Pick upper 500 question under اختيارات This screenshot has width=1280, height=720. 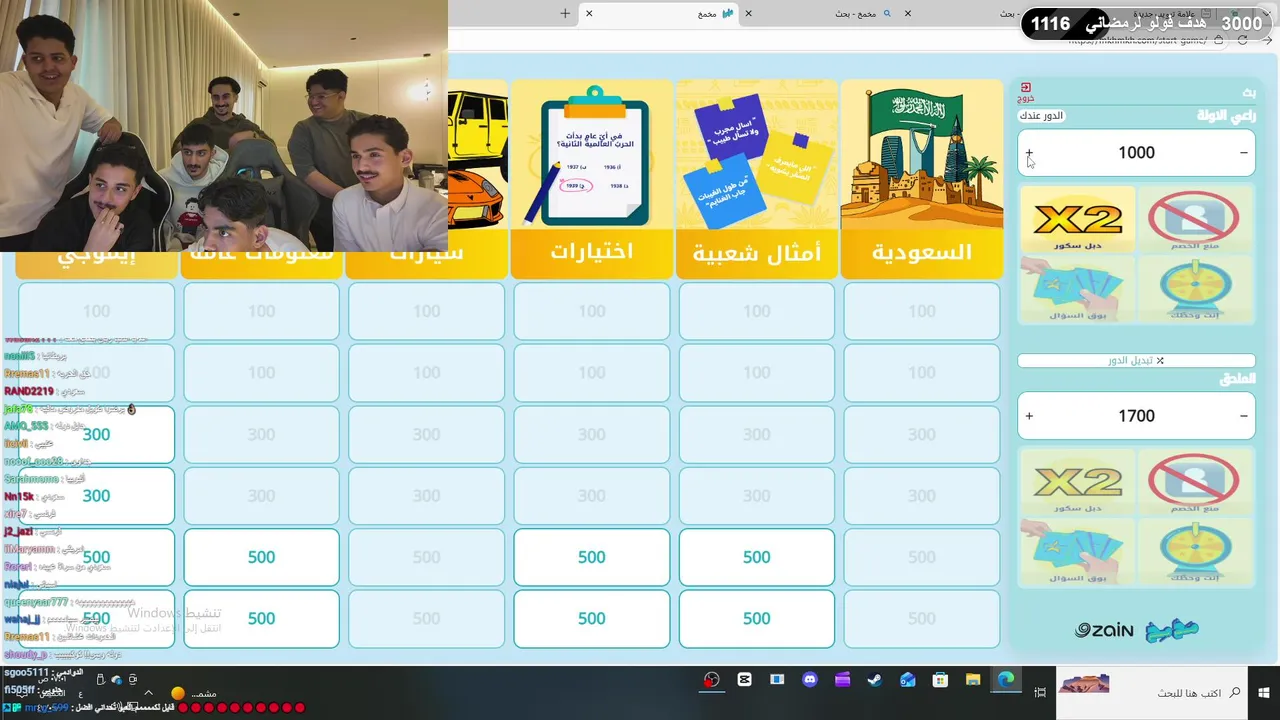pyautogui.click(x=591, y=557)
